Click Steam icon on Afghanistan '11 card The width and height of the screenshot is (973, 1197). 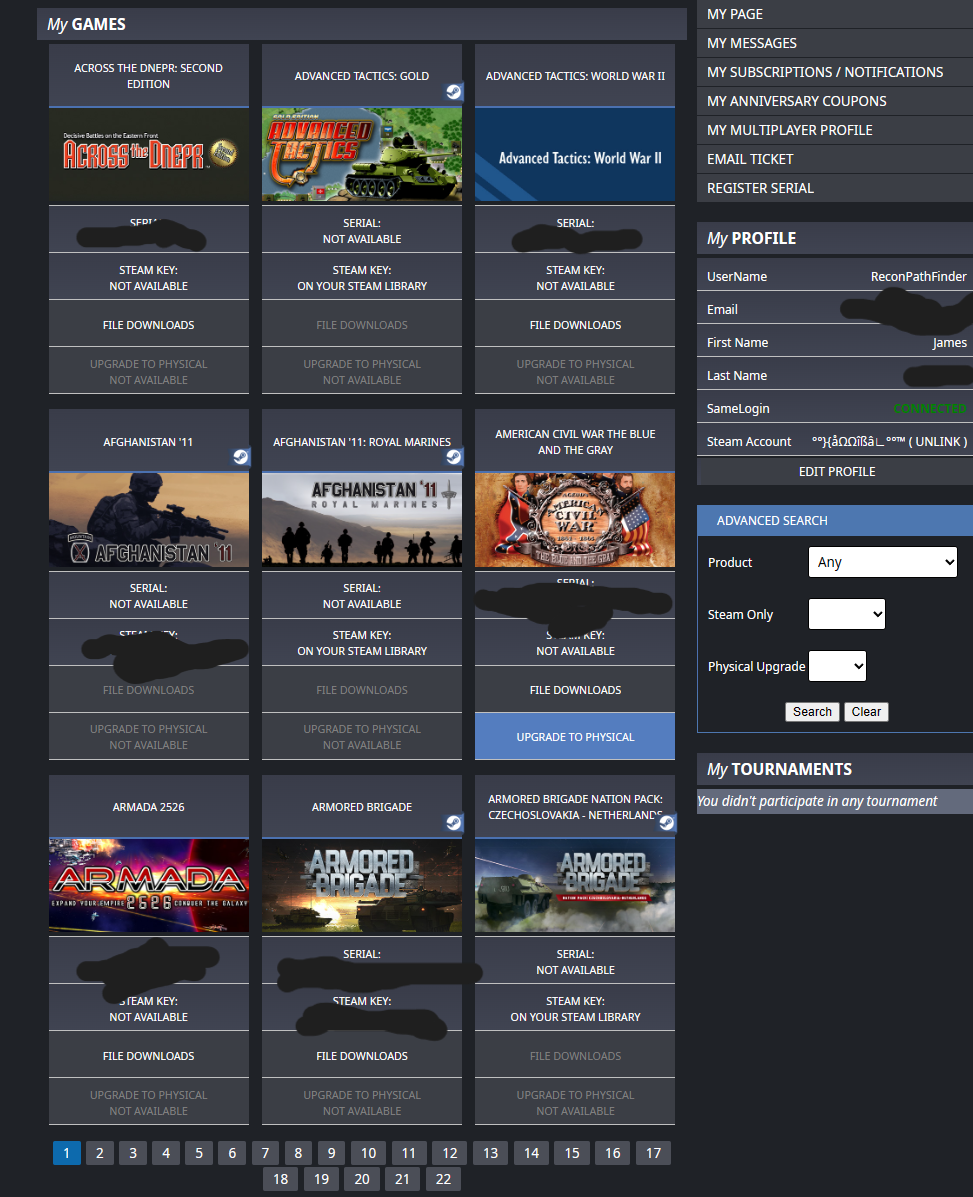click(240, 457)
